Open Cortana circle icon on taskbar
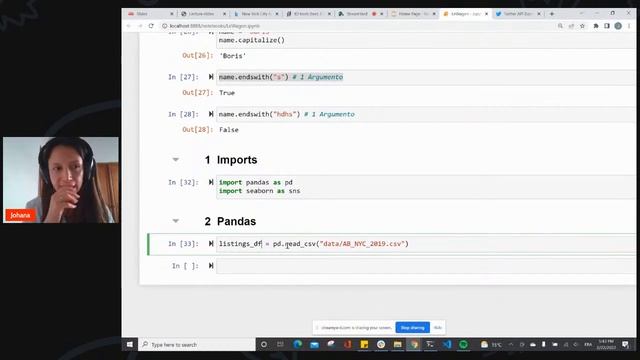The width and height of the screenshot is (640, 360). [264, 344]
